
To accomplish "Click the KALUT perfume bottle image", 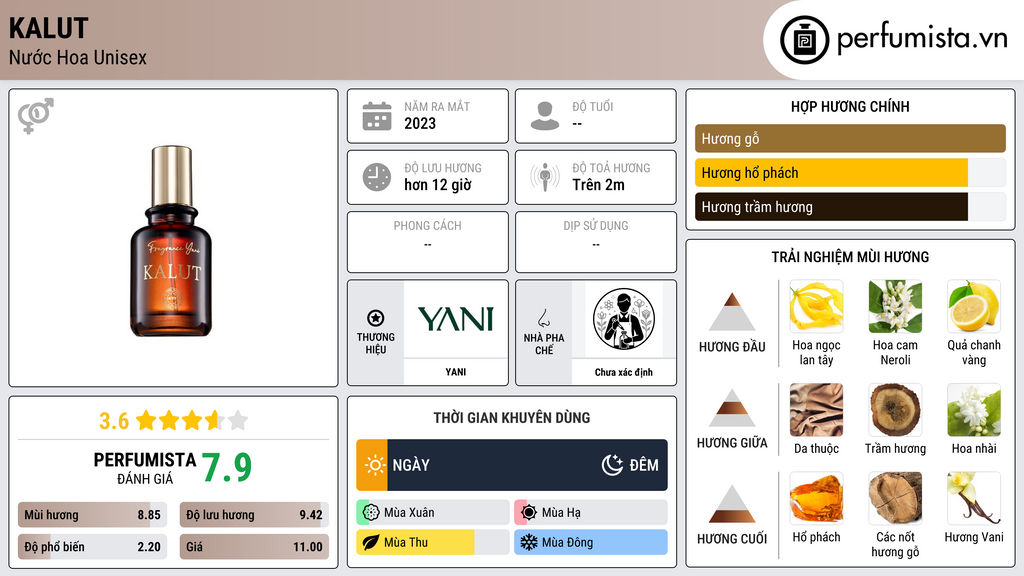I will (x=172, y=241).
